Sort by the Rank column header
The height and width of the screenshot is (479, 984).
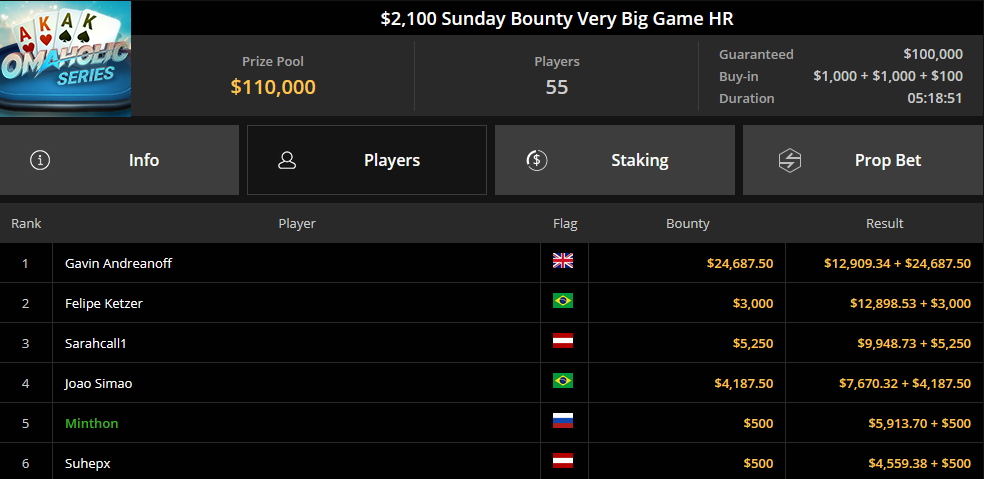click(26, 223)
